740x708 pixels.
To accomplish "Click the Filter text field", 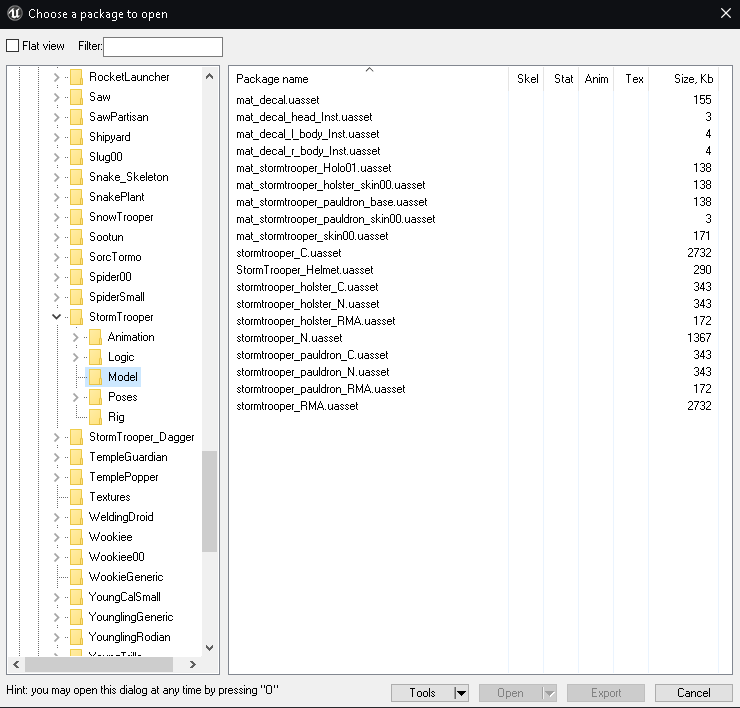I will coord(163,47).
